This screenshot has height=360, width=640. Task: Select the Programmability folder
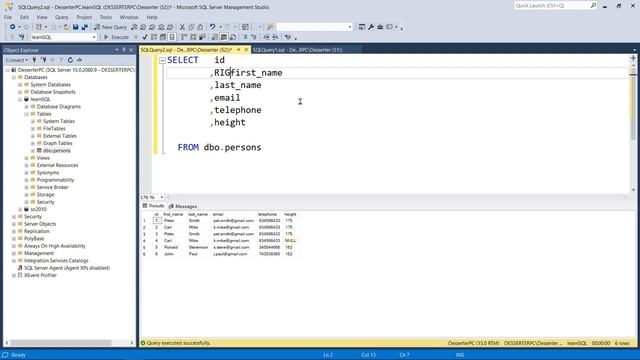point(56,180)
